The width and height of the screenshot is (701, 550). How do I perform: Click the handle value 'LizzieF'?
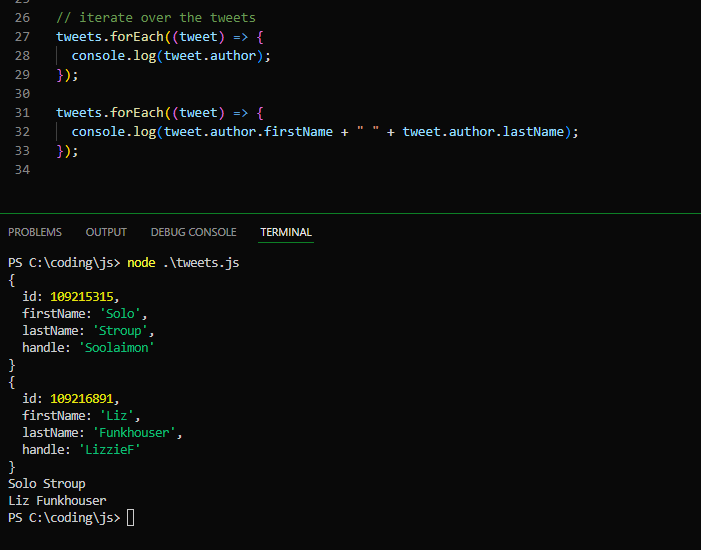click(x=110, y=449)
